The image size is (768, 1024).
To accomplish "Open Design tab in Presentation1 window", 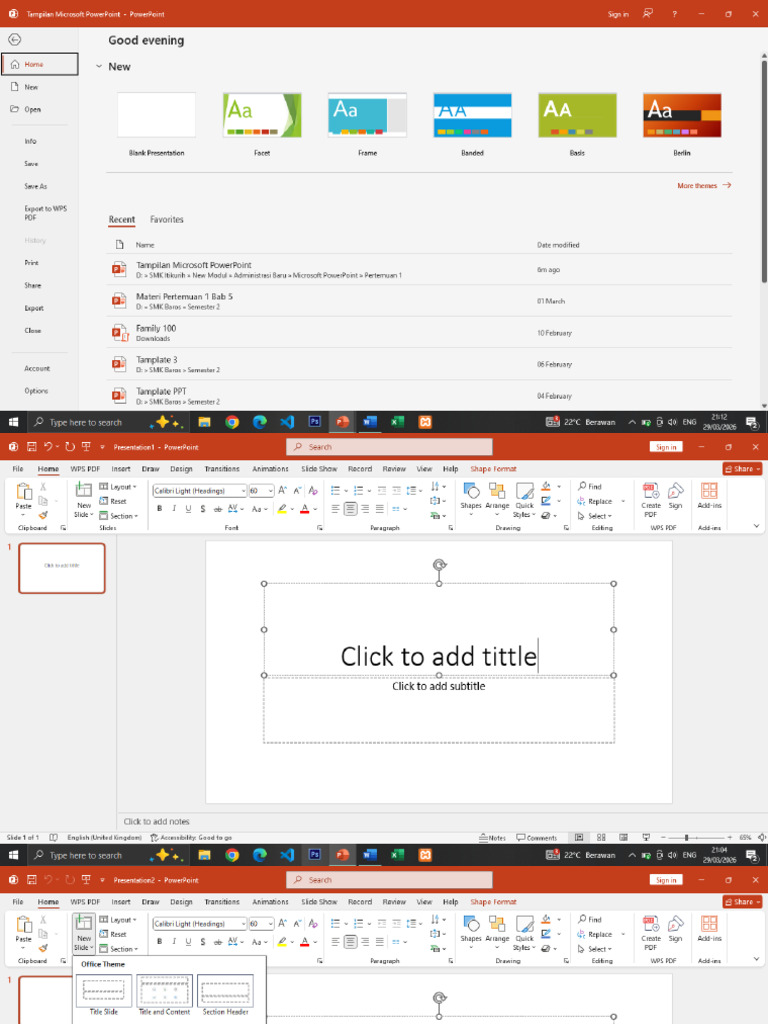I will [181, 469].
